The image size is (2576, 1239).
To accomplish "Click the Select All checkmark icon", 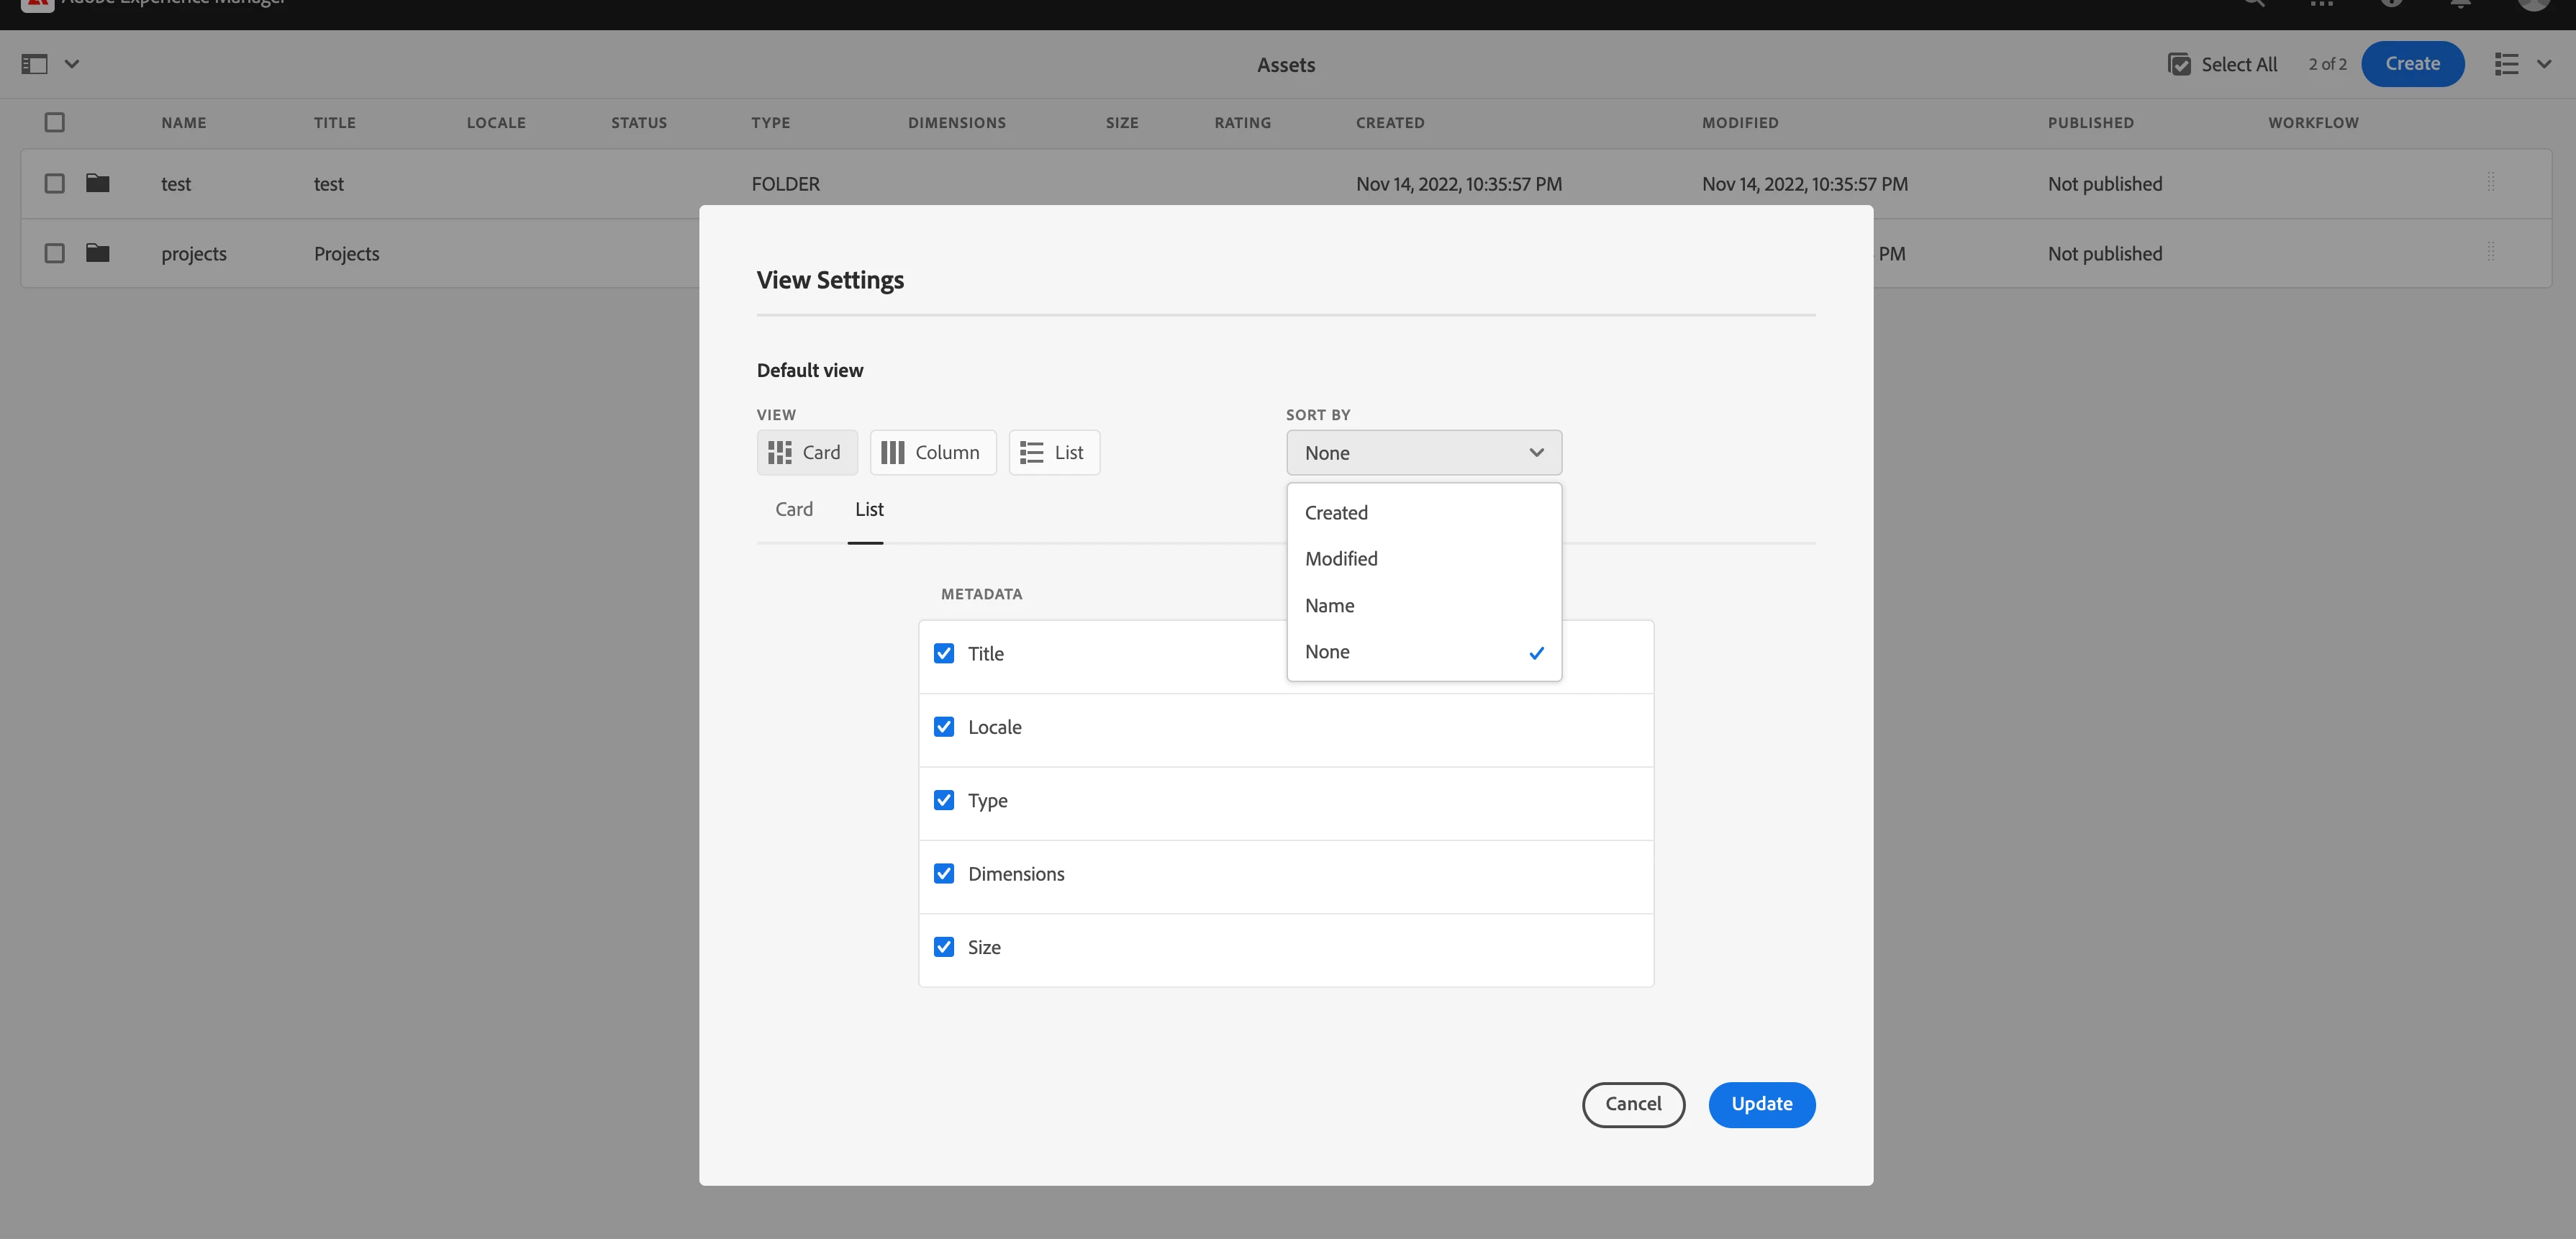I will 2179,64.
